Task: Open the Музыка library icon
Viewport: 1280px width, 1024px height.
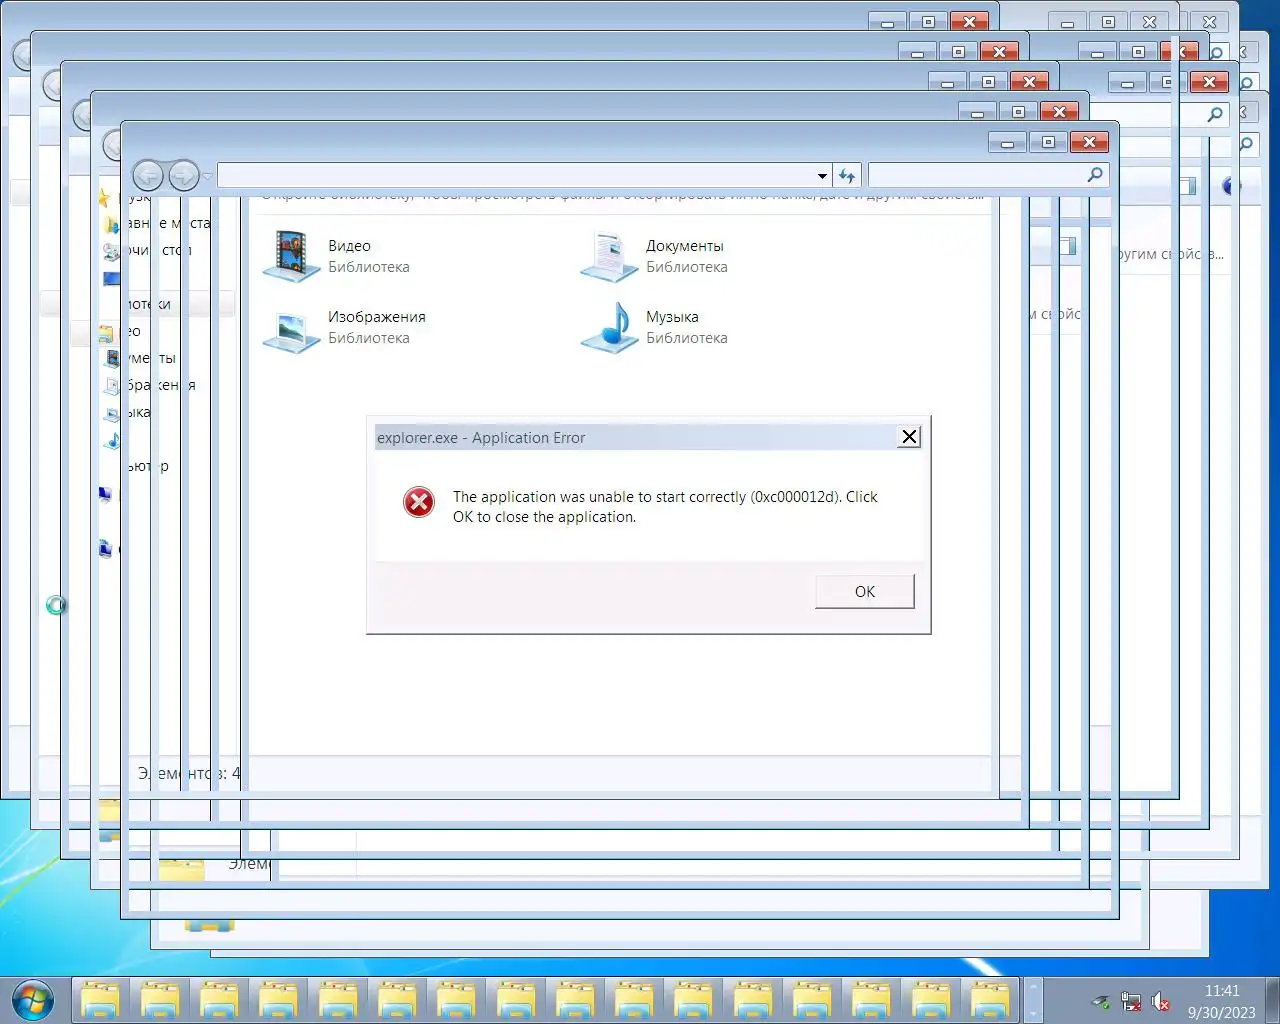Action: [x=609, y=327]
